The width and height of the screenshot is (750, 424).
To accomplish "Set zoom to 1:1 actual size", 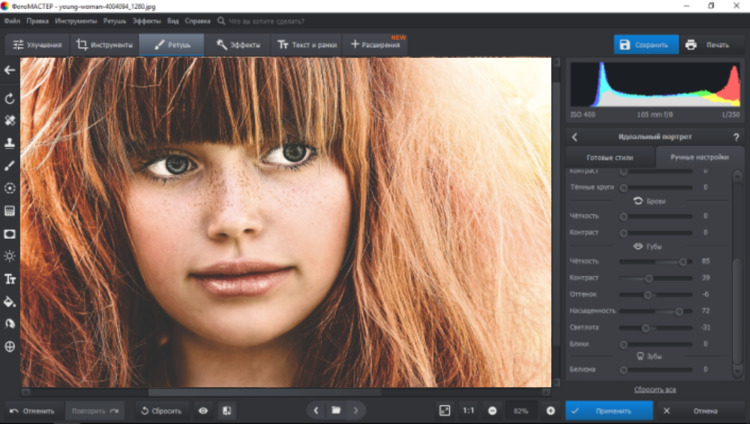I will (x=469, y=410).
